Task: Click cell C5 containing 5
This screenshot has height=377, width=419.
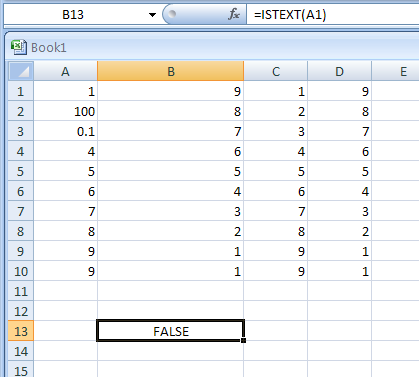Action: pyautogui.click(x=276, y=171)
